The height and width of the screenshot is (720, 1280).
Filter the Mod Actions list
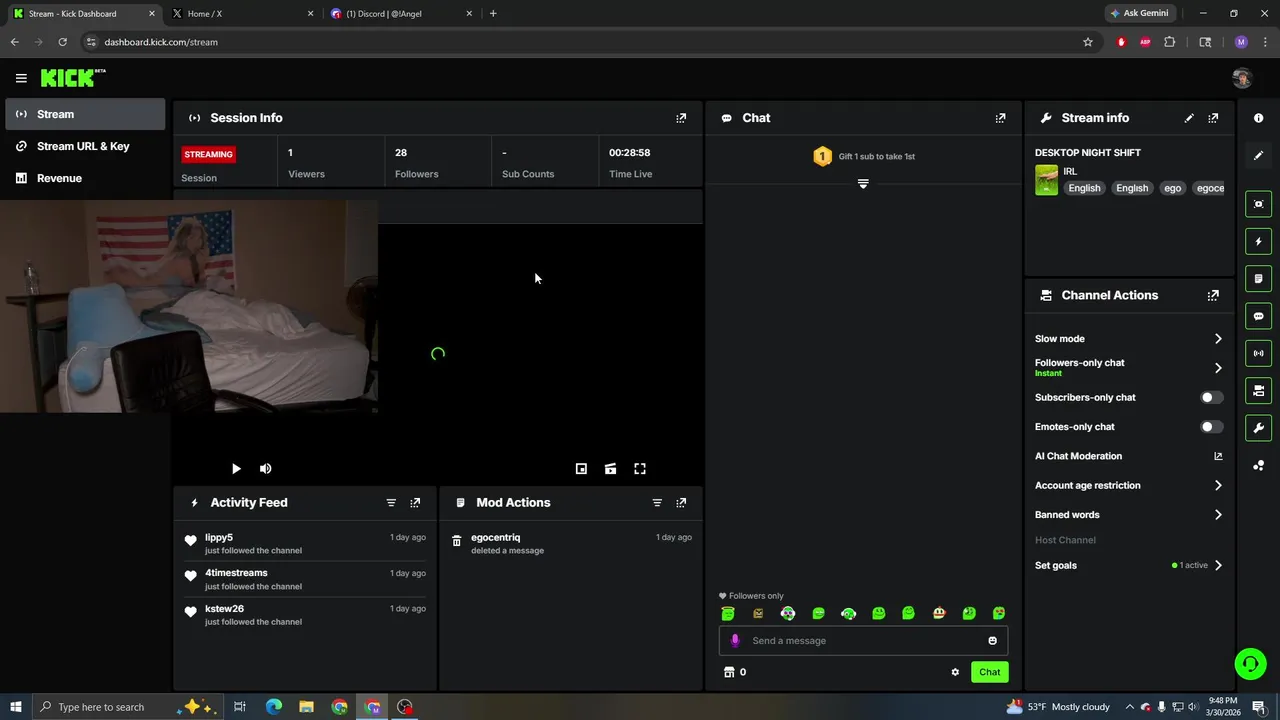pyautogui.click(x=657, y=503)
